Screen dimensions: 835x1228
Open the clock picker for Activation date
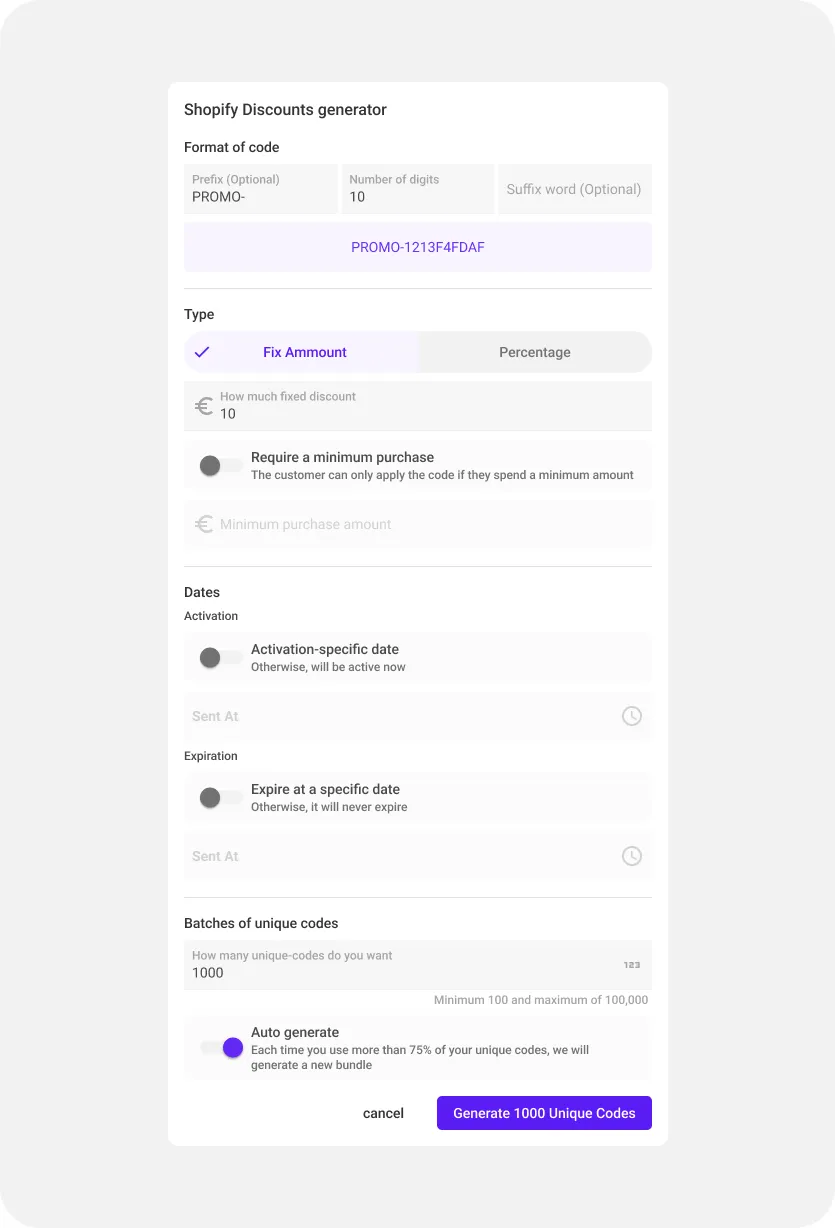click(632, 716)
